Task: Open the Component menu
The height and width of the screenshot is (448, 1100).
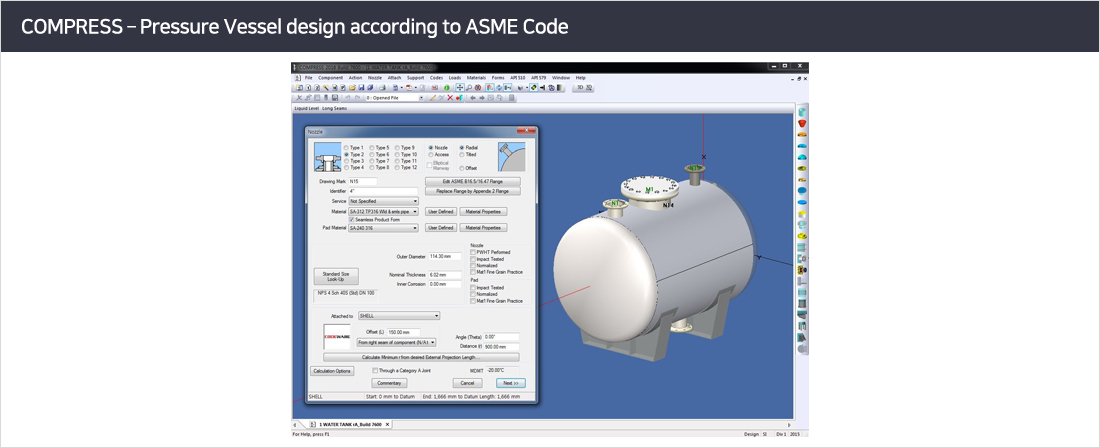Action: point(330,78)
